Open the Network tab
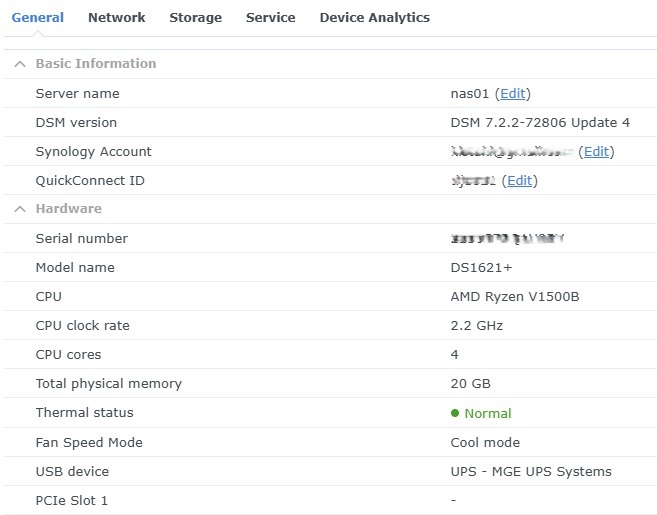 coord(116,17)
